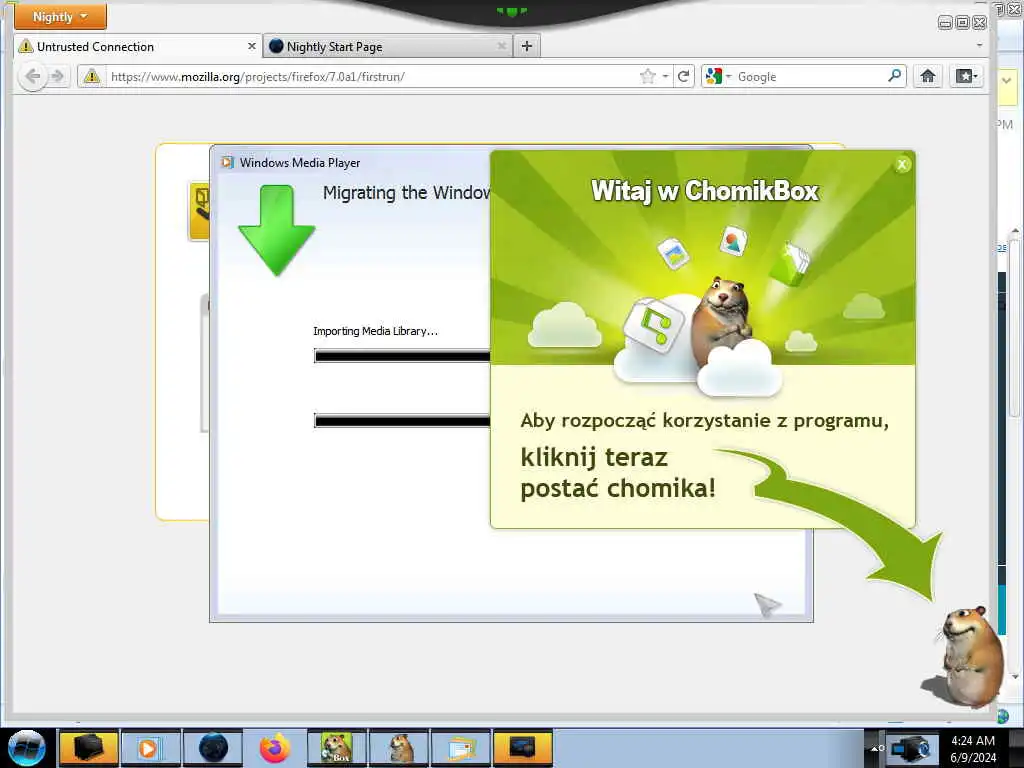
Task: Open the black box taskbar application
Action: click(88, 748)
